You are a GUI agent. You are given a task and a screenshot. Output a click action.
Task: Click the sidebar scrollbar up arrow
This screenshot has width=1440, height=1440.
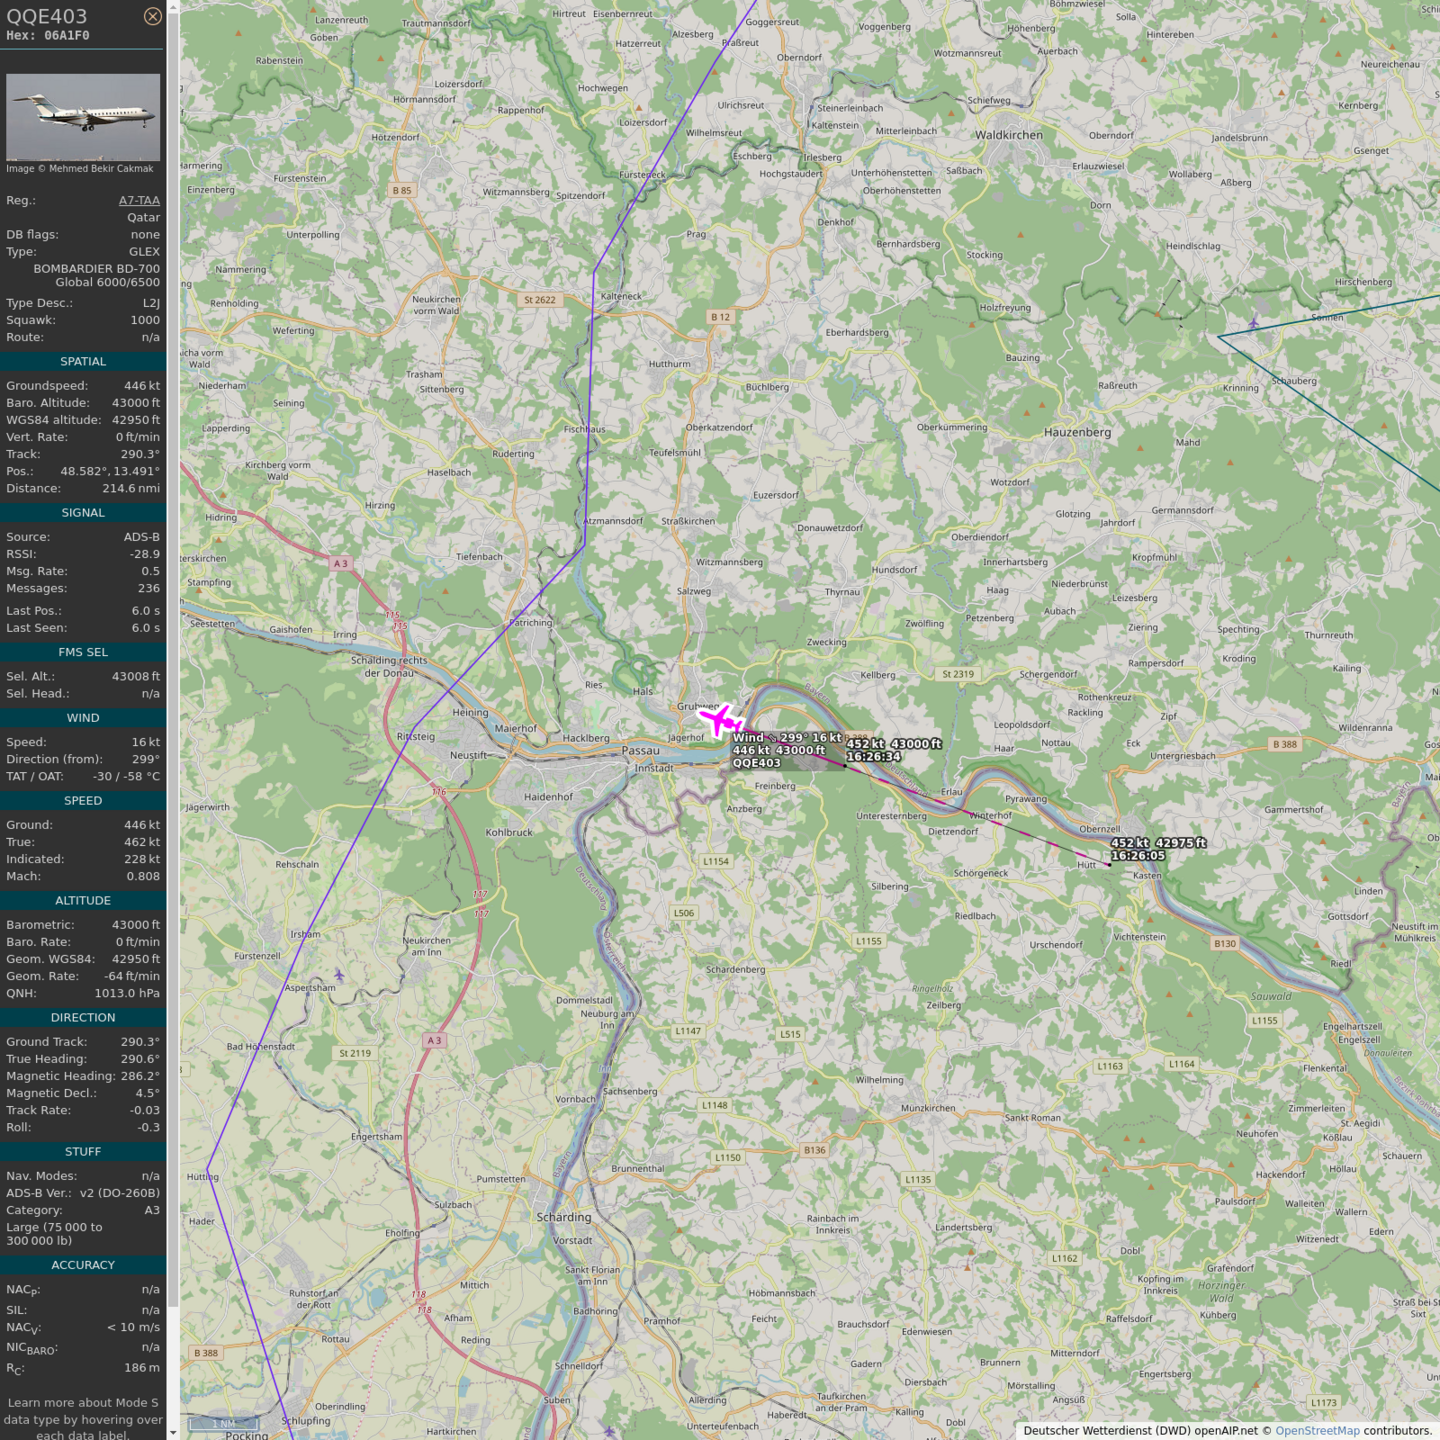click(x=173, y=7)
